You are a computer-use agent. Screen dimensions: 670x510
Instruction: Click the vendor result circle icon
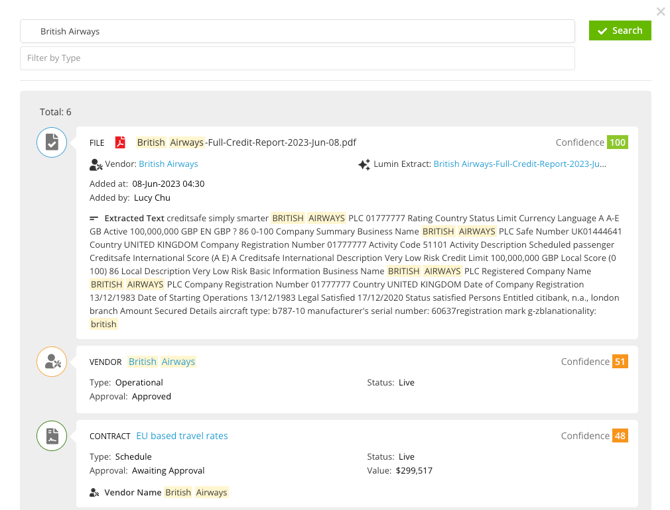[x=52, y=362]
